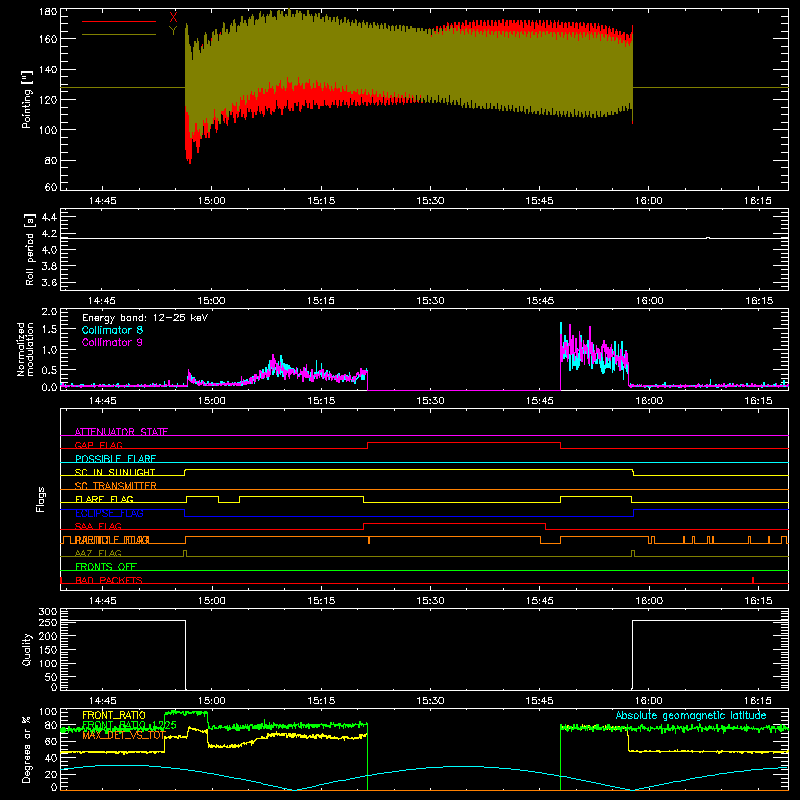
Task: Select 'Absolute geomagnetic latitude' label
Action: (691, 715)
